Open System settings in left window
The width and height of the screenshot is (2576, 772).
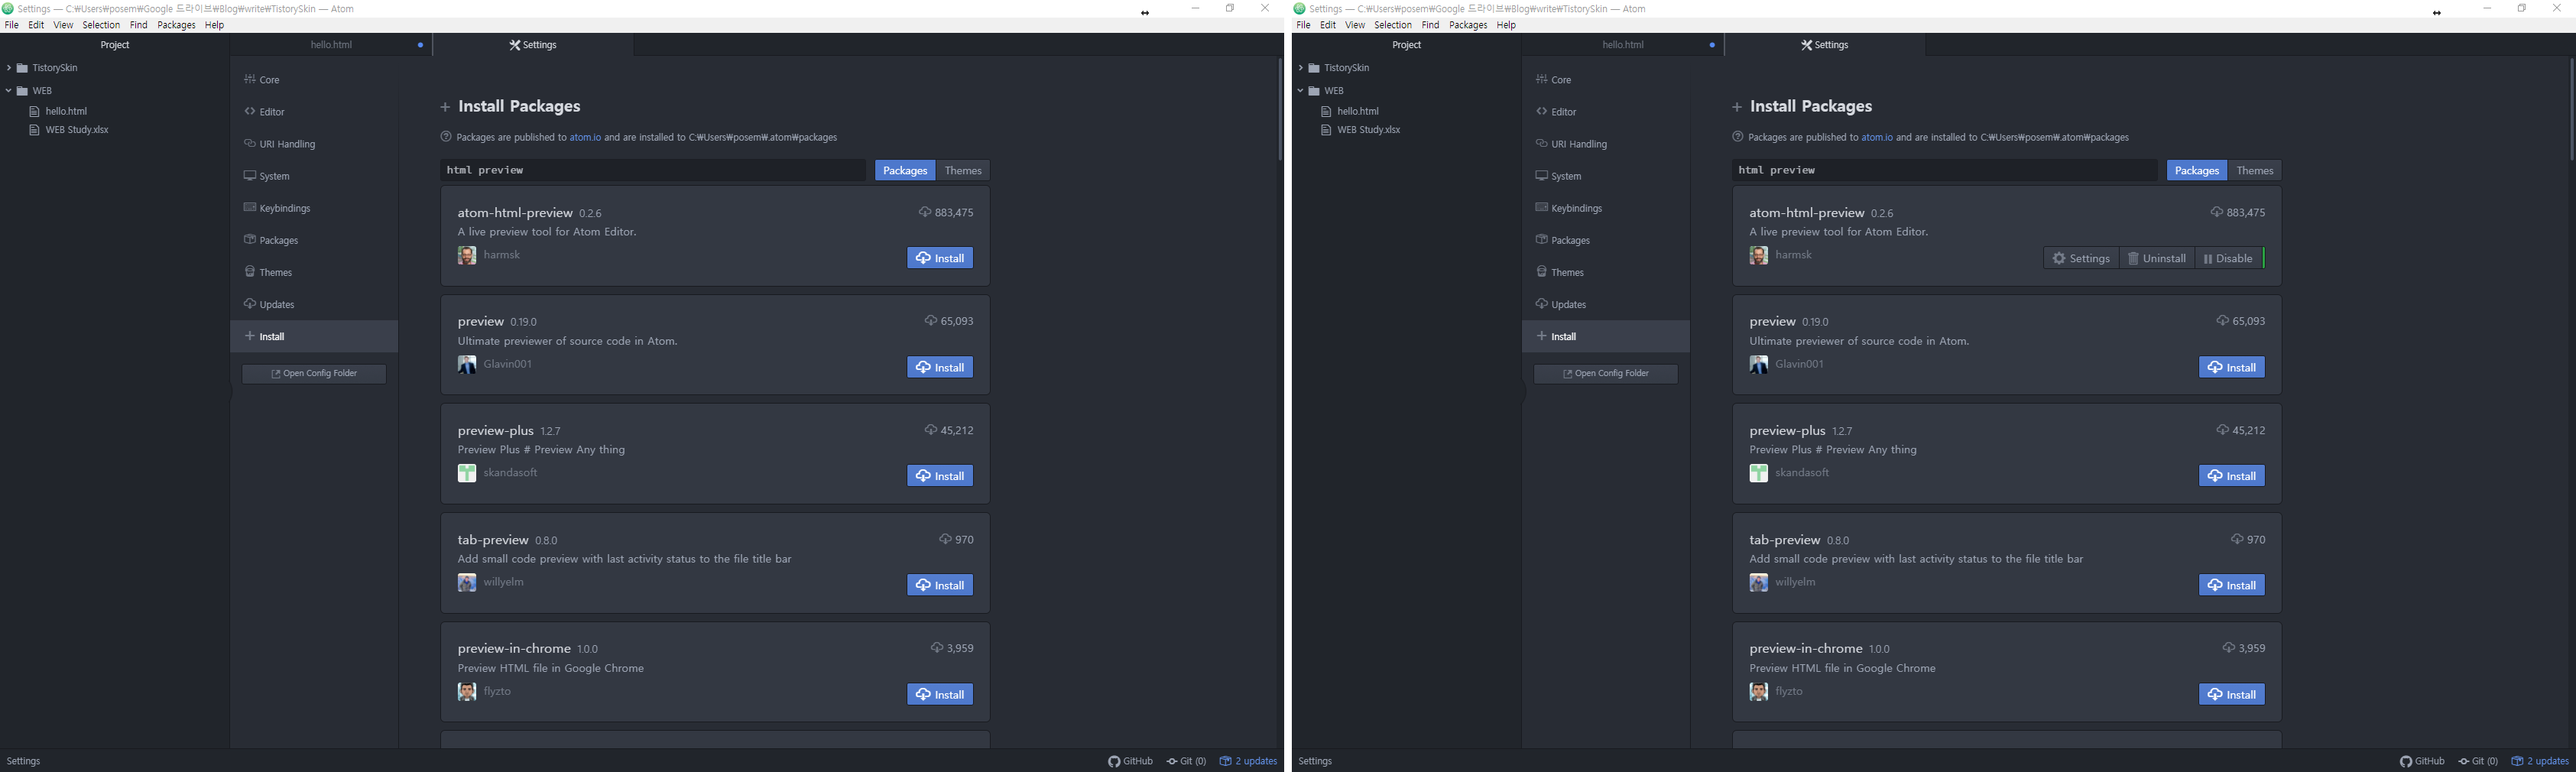click(314, 176)
